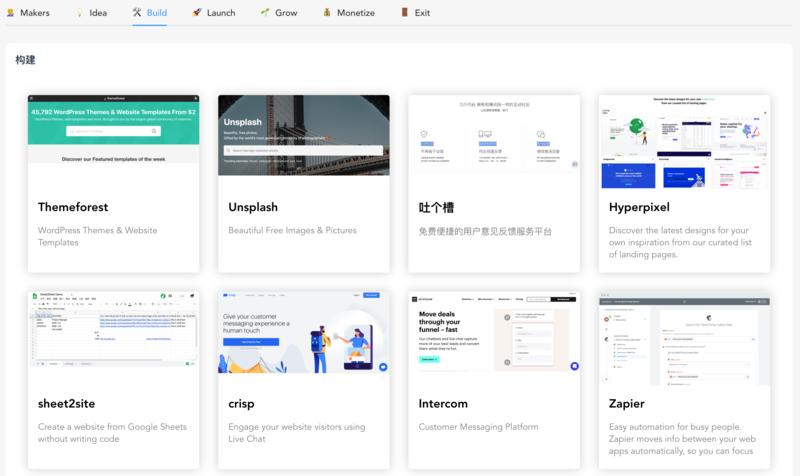Click 'WordPress Themes & Website Templates' description
The image size is (800, 476).
point(97,236)
